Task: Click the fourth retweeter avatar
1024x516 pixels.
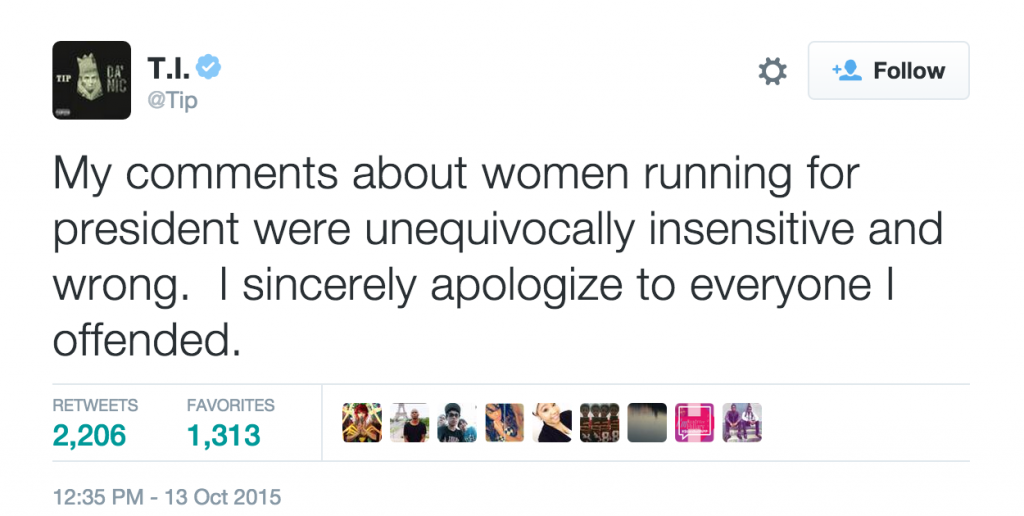Action: (x=504, y=423)
